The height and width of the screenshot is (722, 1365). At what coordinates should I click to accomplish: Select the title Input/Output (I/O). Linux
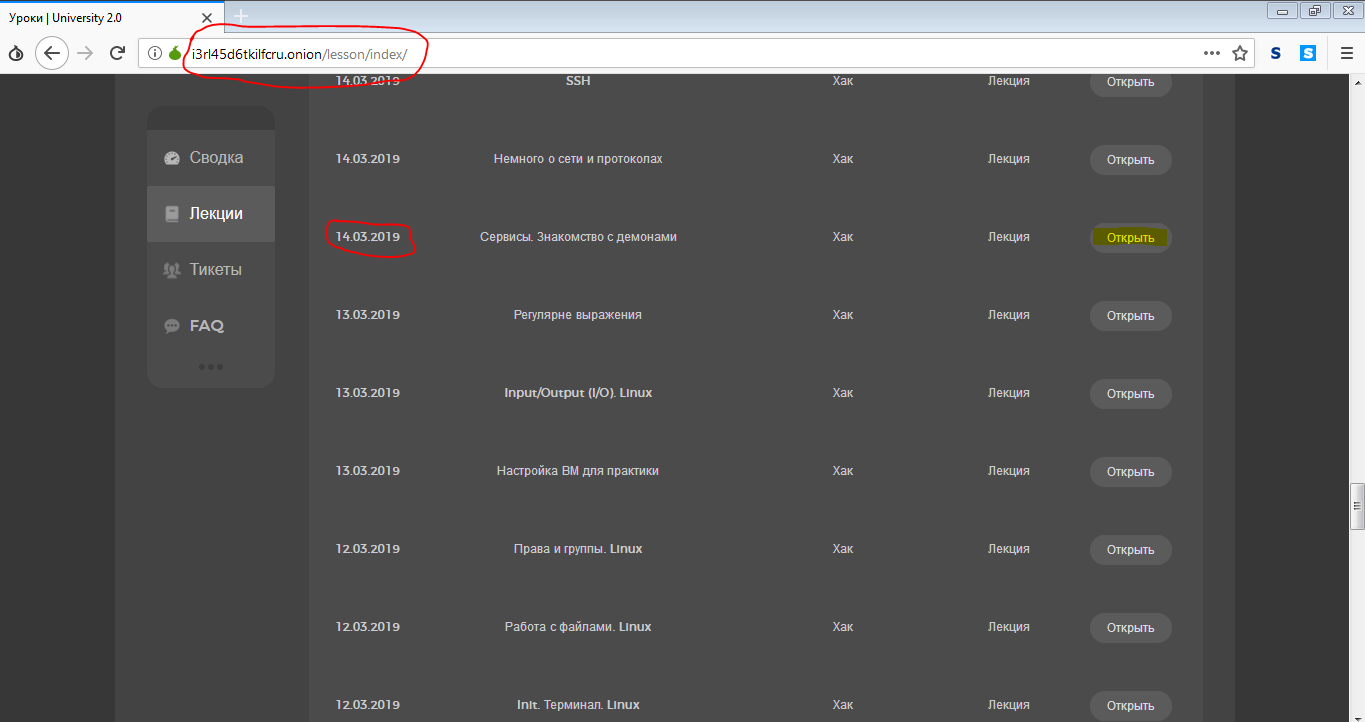click(578, 393)
